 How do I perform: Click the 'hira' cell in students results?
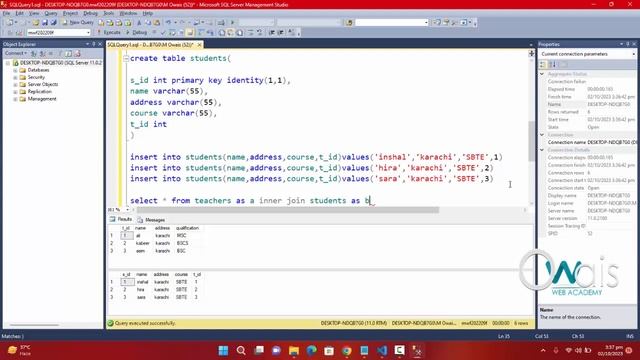(141, 290)
